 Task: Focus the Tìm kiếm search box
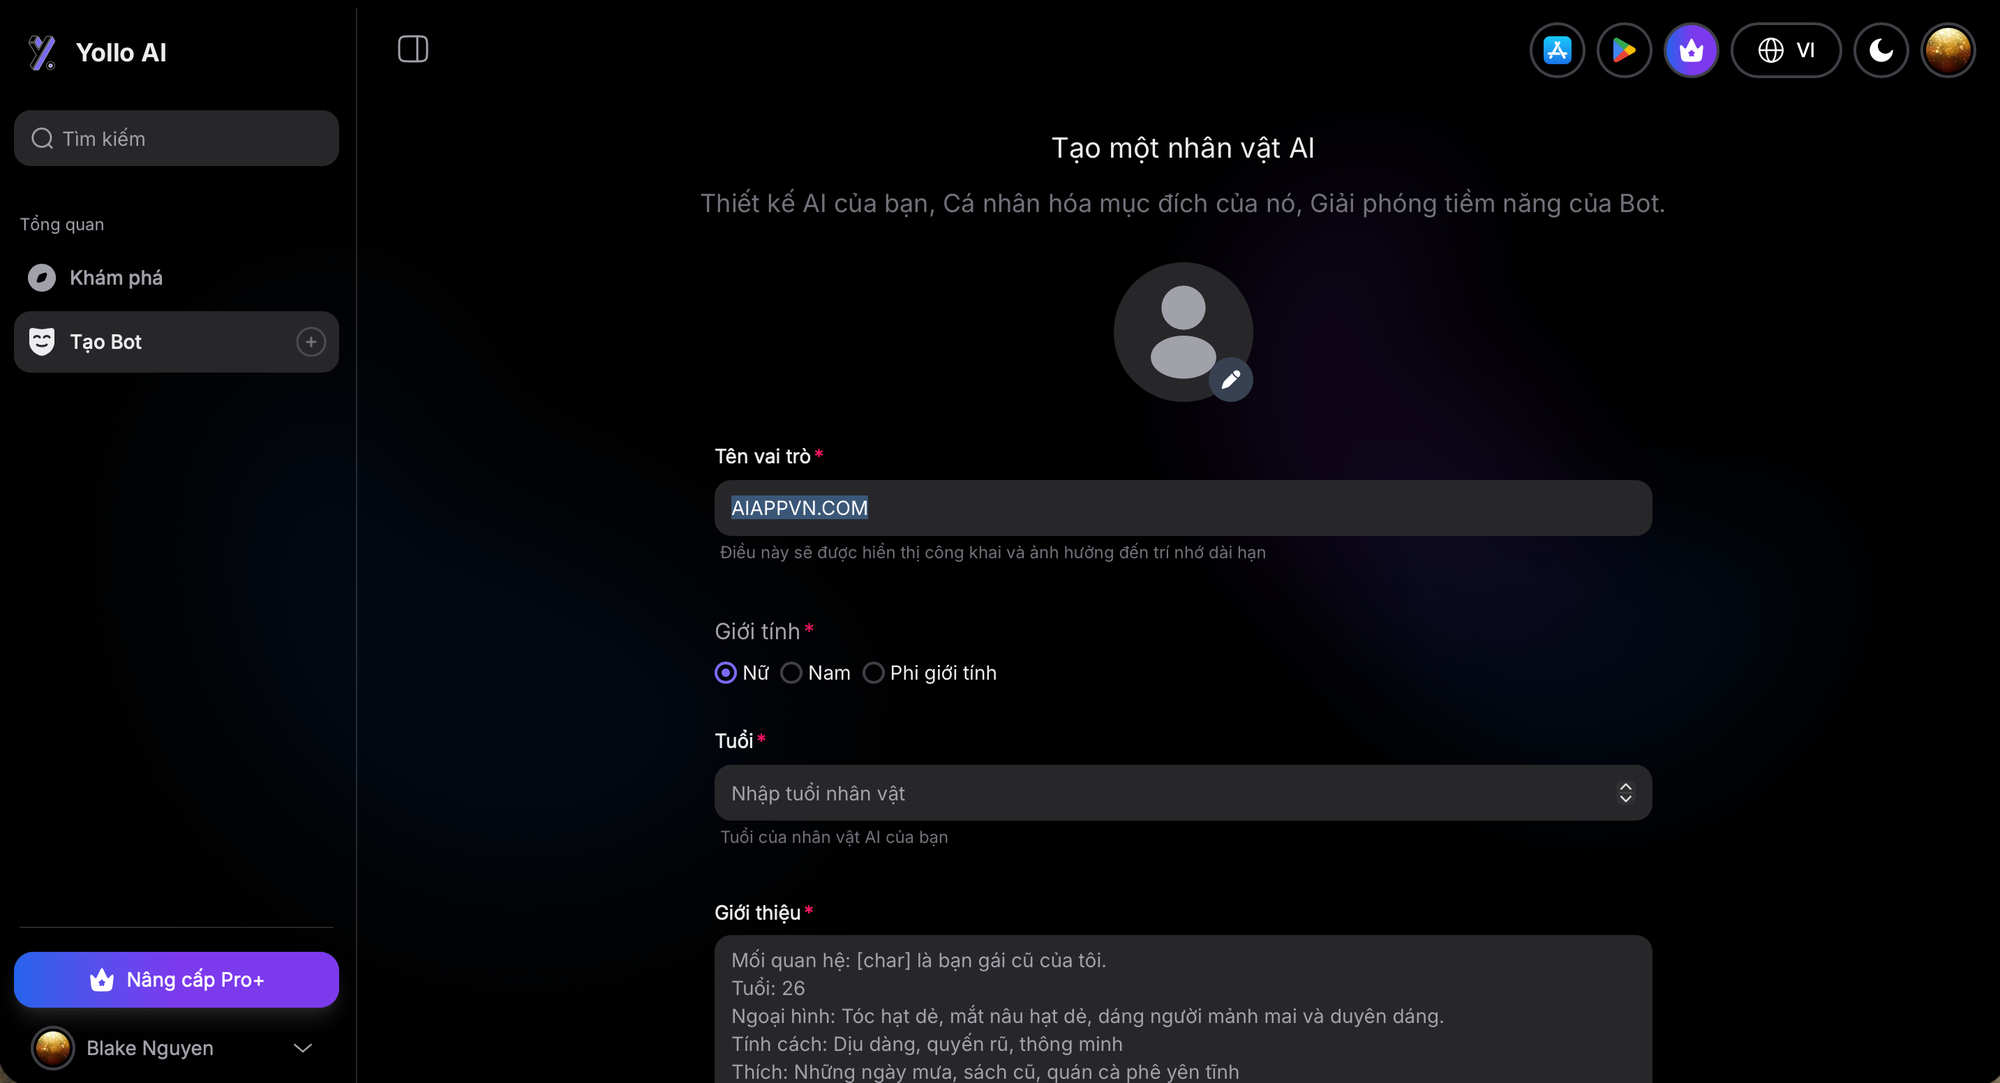[176, 138]
